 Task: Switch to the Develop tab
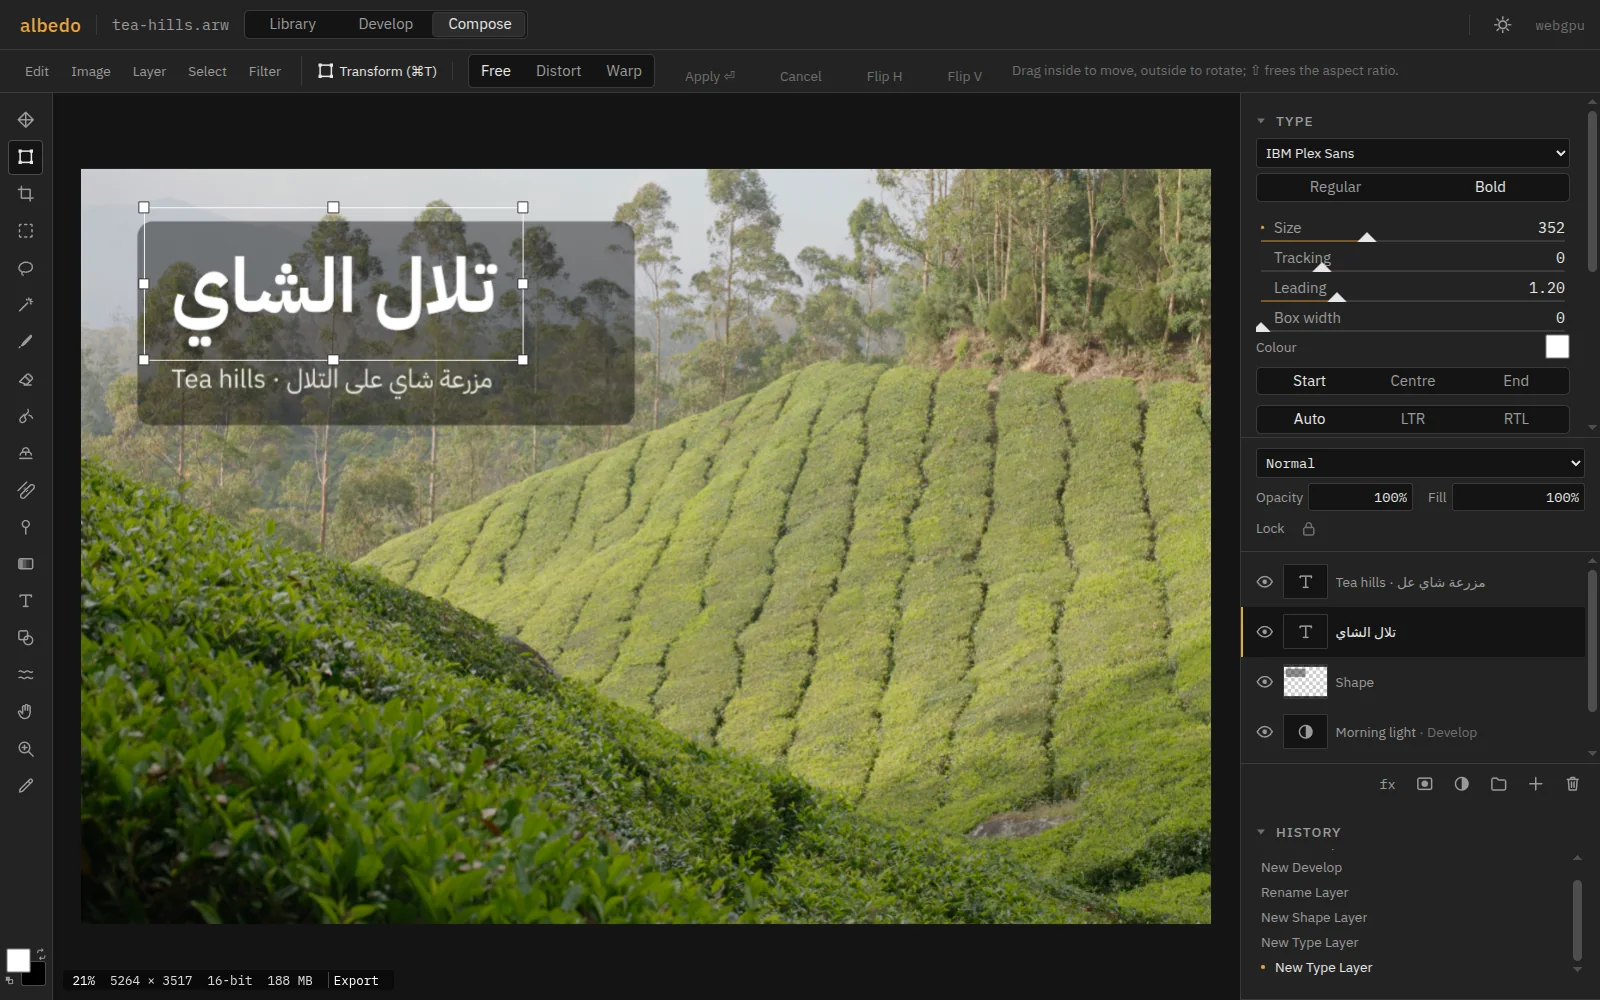(385, 24)
